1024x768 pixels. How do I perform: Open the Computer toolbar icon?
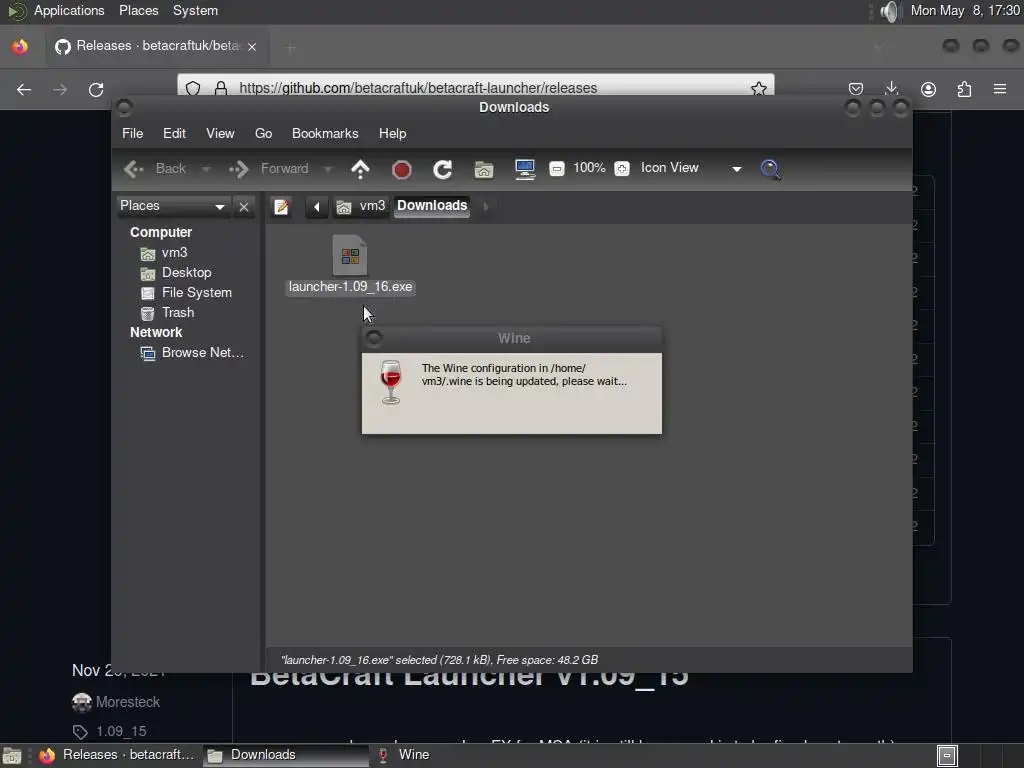524,169
